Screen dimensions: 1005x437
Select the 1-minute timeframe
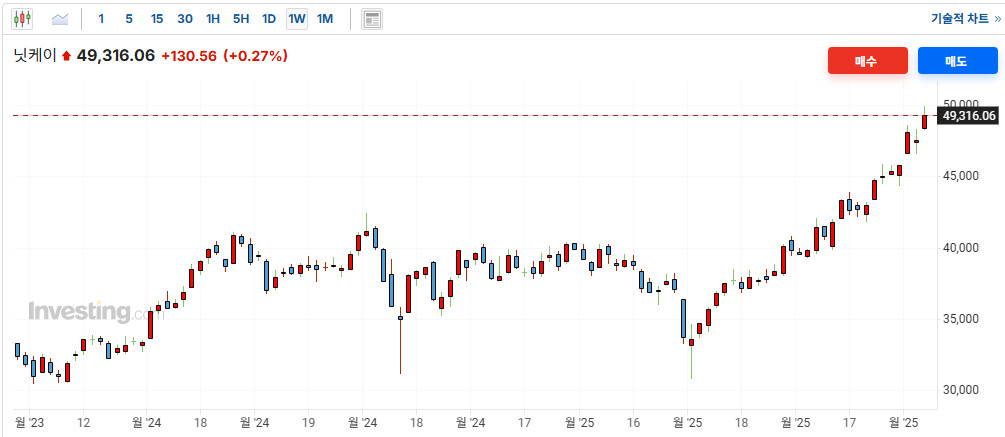click(x=101, y=19)
